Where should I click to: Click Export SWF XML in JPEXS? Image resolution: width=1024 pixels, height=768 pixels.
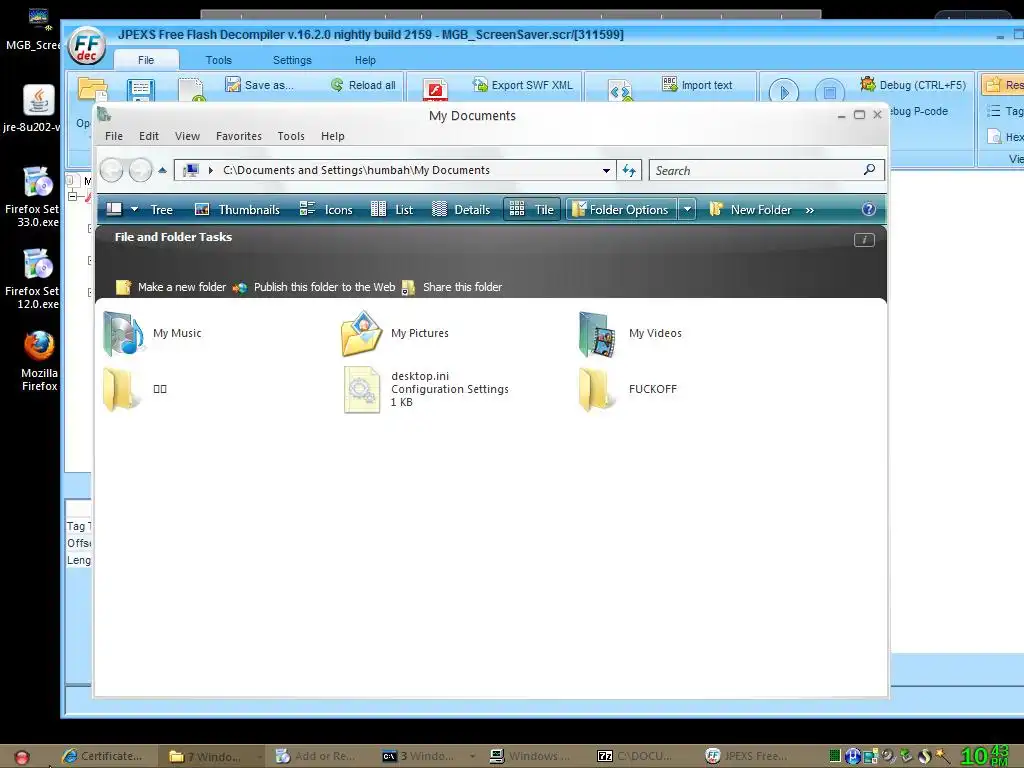522,85
